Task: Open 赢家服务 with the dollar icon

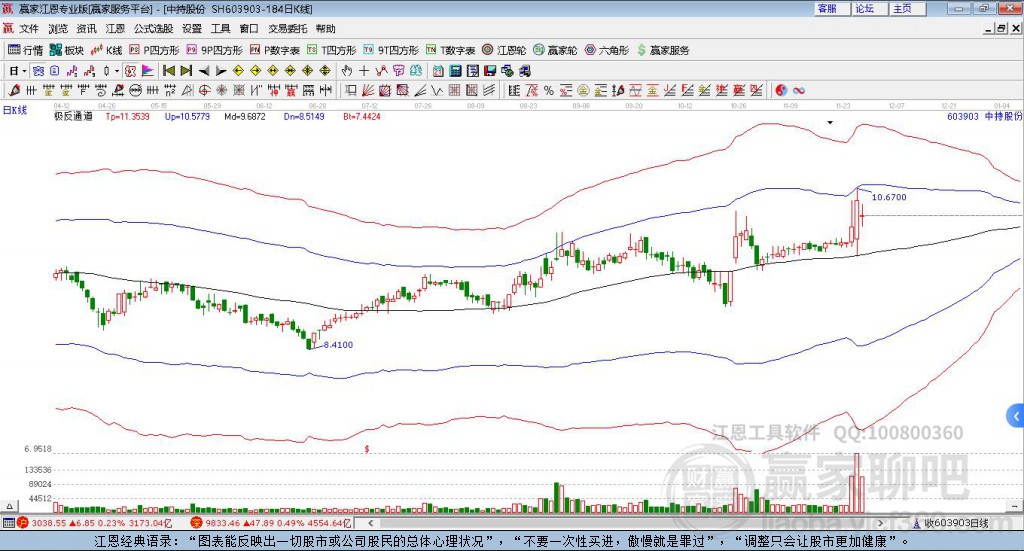Action: (662, 50)
